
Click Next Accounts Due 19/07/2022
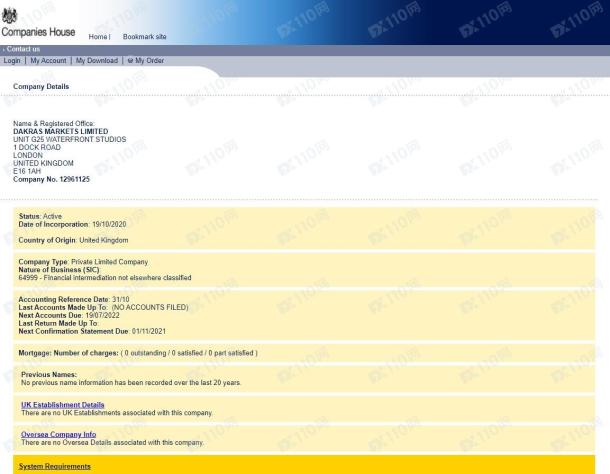(69, 316)
